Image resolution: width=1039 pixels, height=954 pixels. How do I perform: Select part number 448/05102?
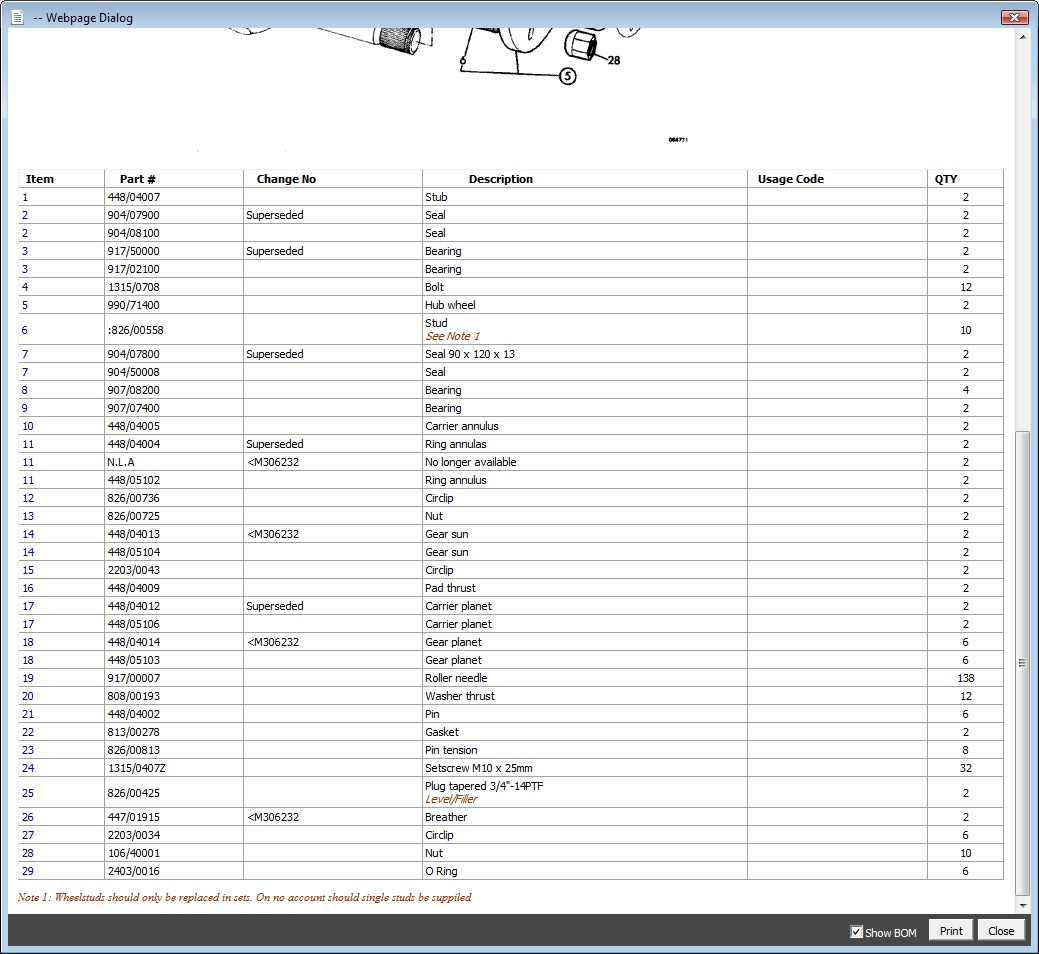click(133, 480)
